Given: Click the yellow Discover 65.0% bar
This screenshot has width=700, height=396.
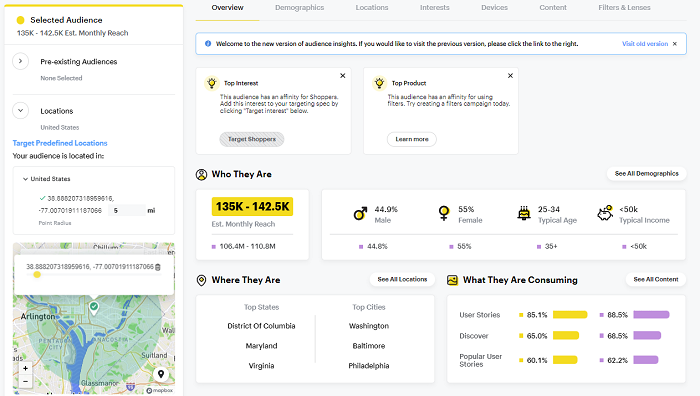Looking at the screenshot, I should click(566, 336).
